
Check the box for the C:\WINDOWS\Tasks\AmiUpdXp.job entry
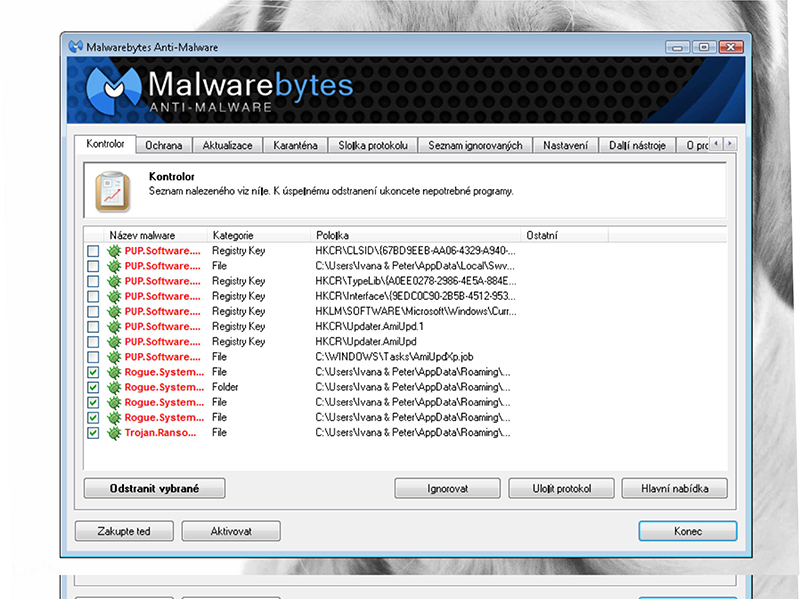[93, 357]
